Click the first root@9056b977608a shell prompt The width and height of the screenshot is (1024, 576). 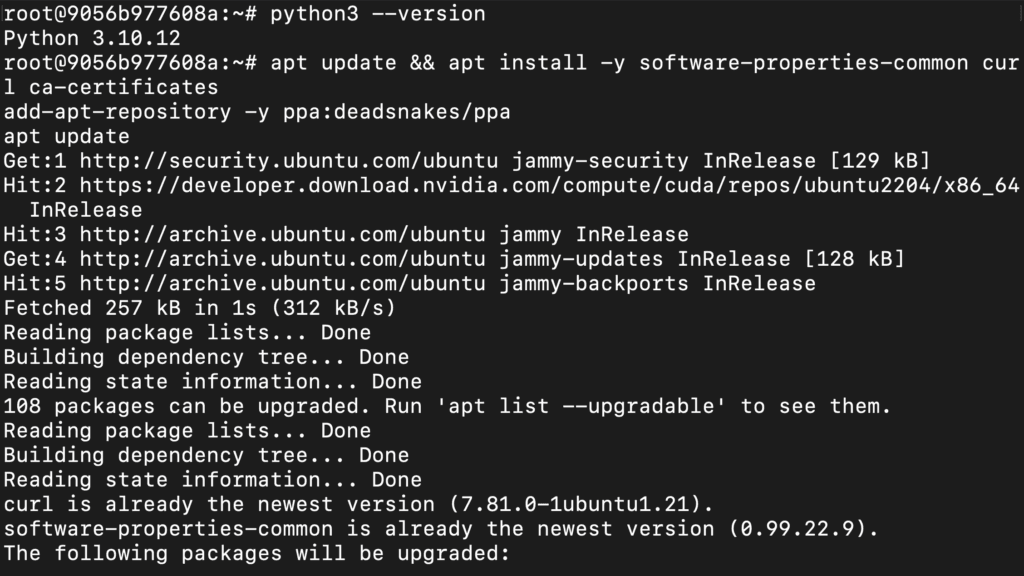[x=130, y=14]
